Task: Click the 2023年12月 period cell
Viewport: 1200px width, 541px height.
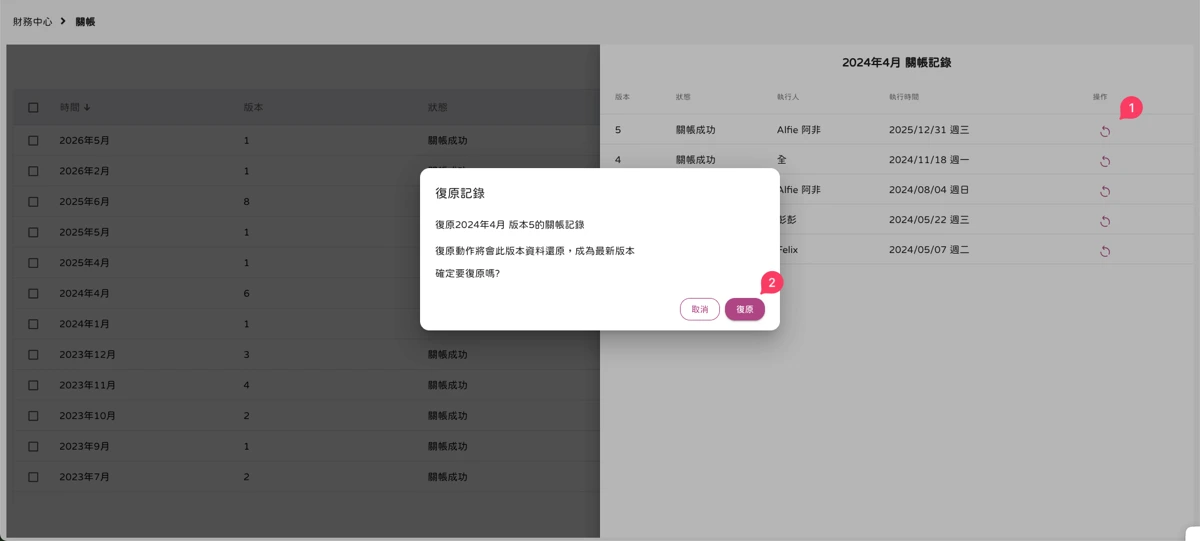Action: (87, 355)
